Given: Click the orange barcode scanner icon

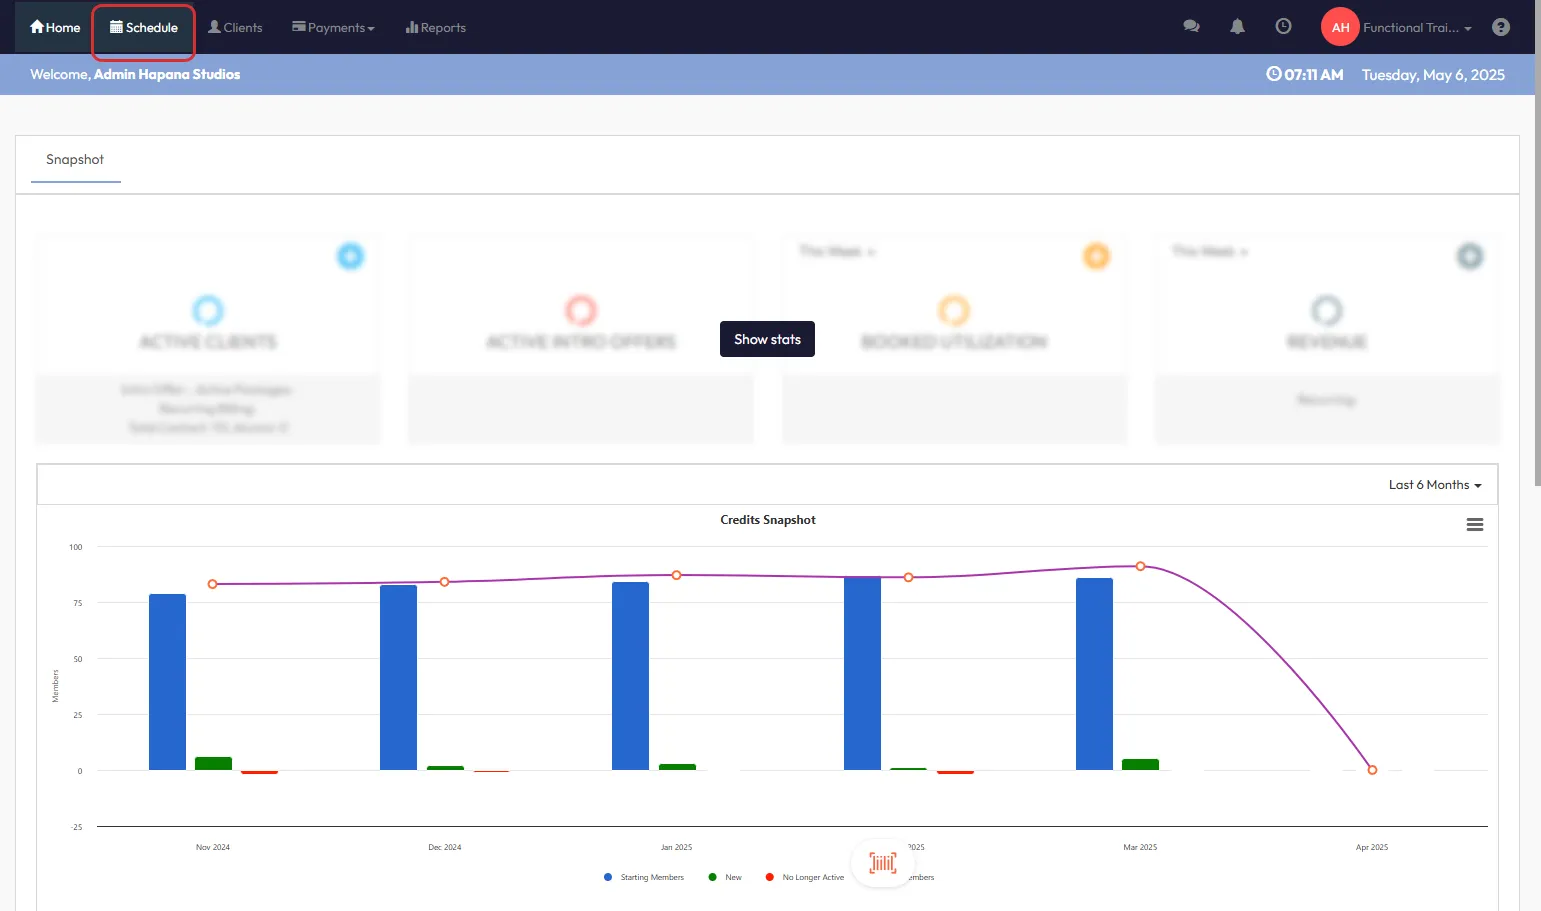Looking at the screenshot, I should click(882, 863).
